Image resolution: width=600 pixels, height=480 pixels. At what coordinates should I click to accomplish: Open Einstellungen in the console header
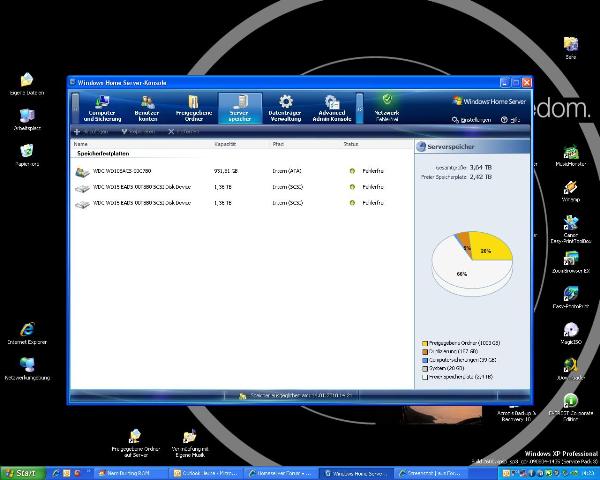(471, 120)
